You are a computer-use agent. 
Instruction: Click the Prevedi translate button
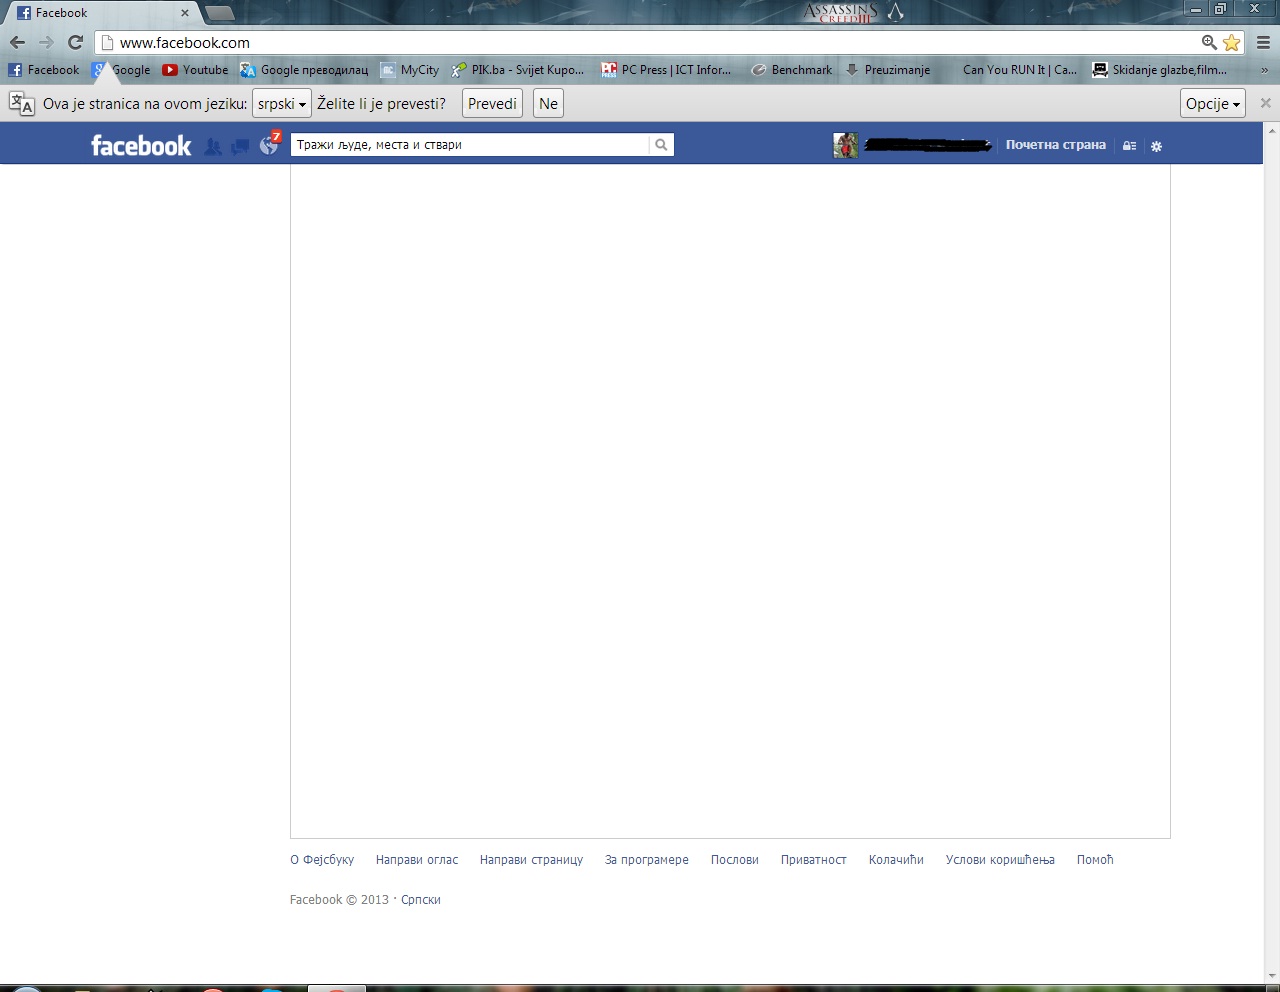click(492, 104)
